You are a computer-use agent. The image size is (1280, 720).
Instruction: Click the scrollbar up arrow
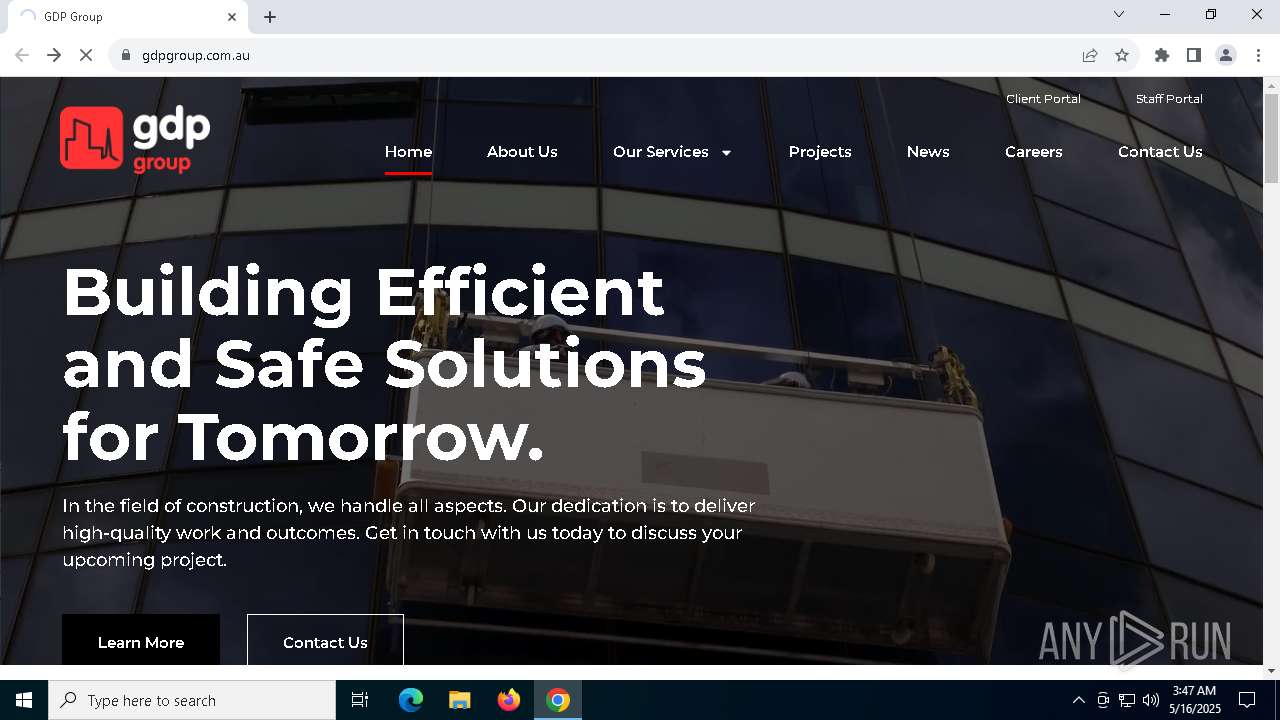1271,85
